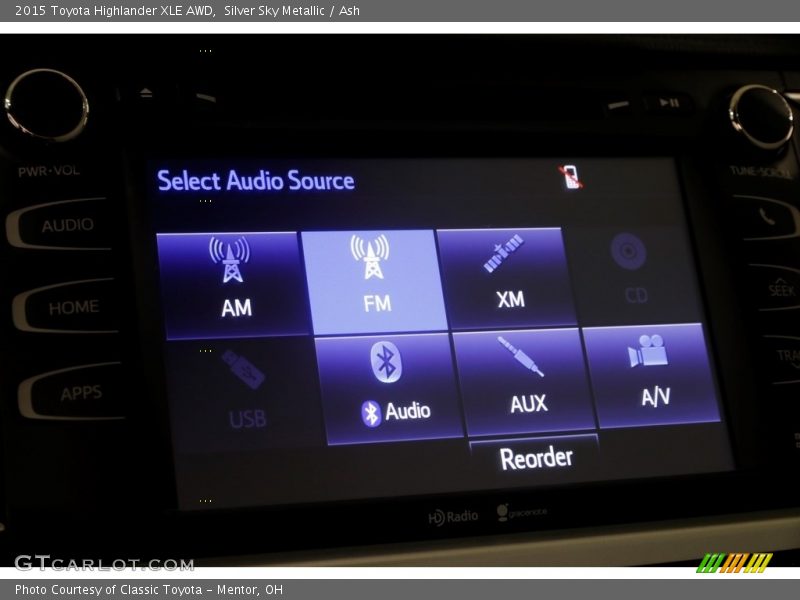Push the AUDIO hardware button

pos(60,224)
